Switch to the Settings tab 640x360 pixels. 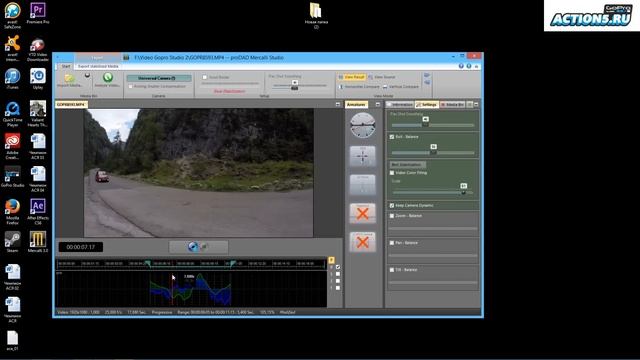(x=427, y=104)
